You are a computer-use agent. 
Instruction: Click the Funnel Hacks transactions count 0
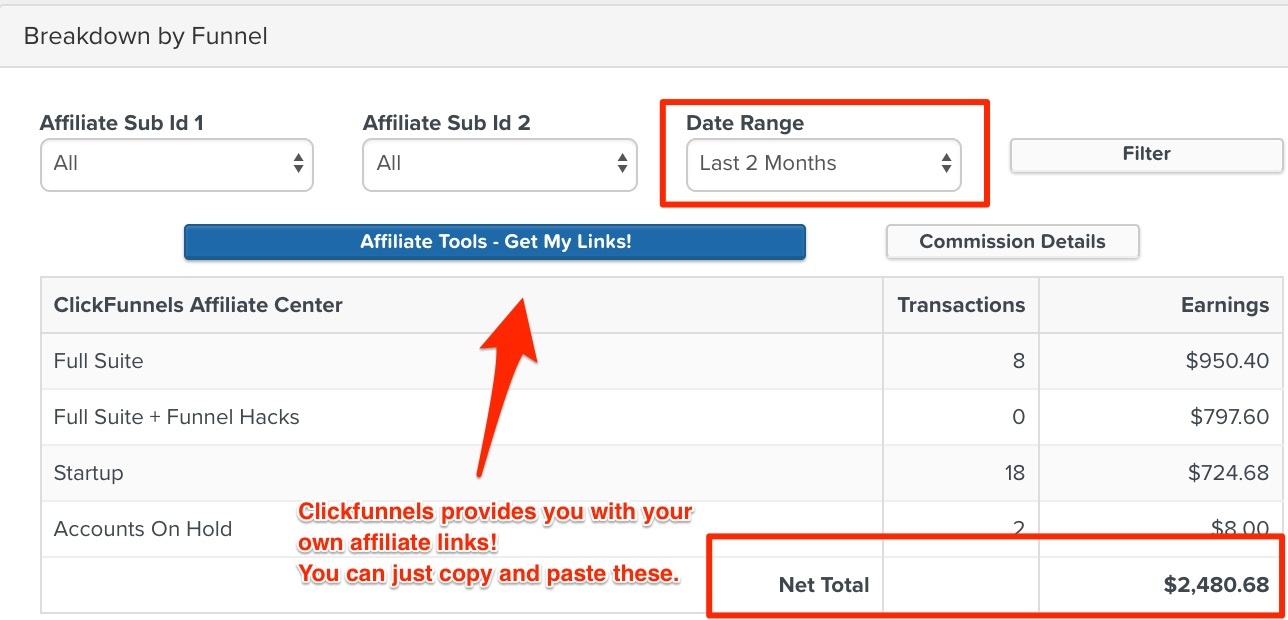[1019, 417]
